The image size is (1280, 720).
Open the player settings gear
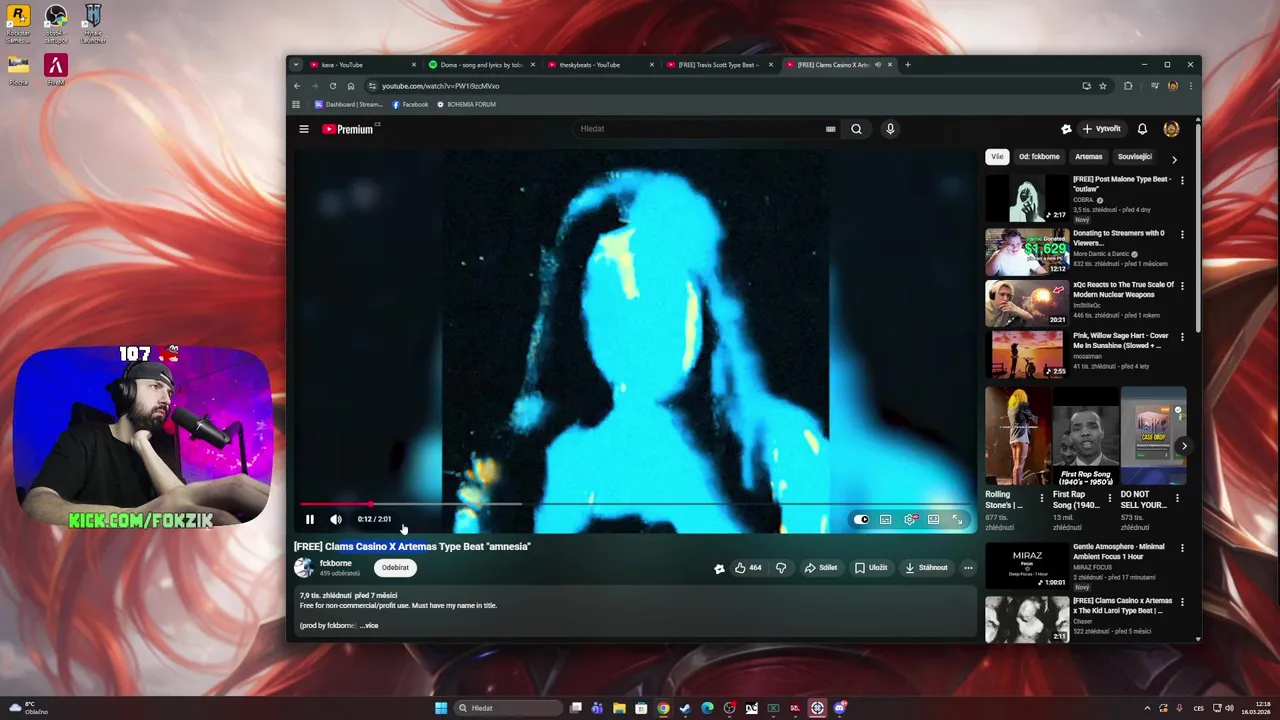click(x=910, y=519)
